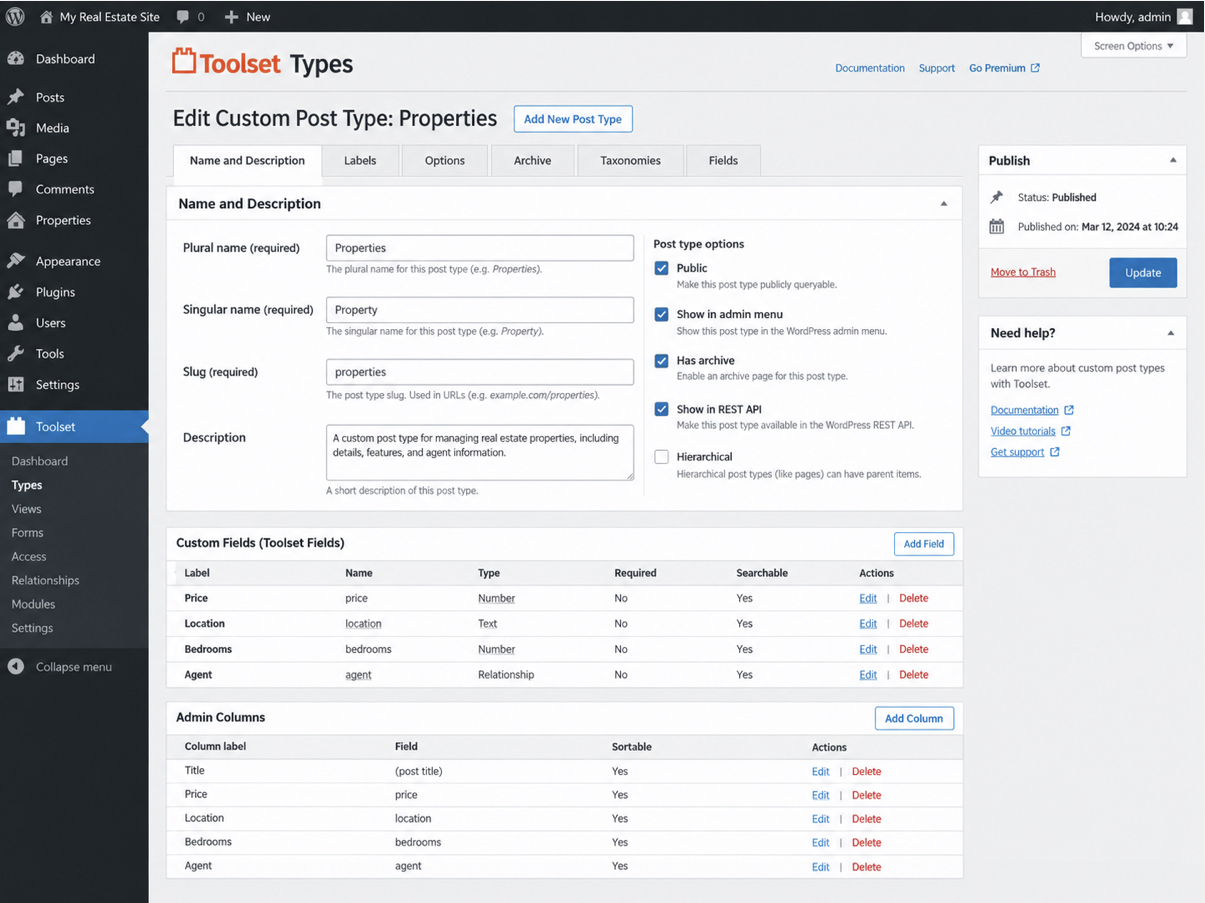
Task: Click the Properties house icon in sidebar
Action: (15, 220)
